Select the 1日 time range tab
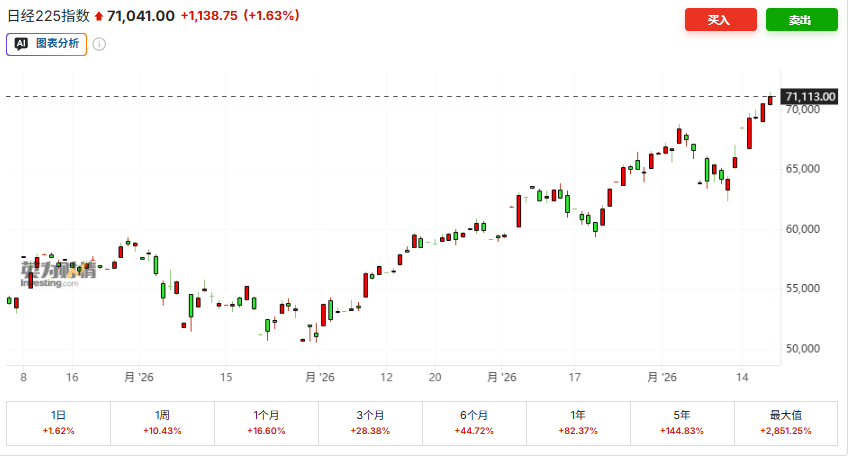This screenshot has width=849, height=457. (58, 423)
